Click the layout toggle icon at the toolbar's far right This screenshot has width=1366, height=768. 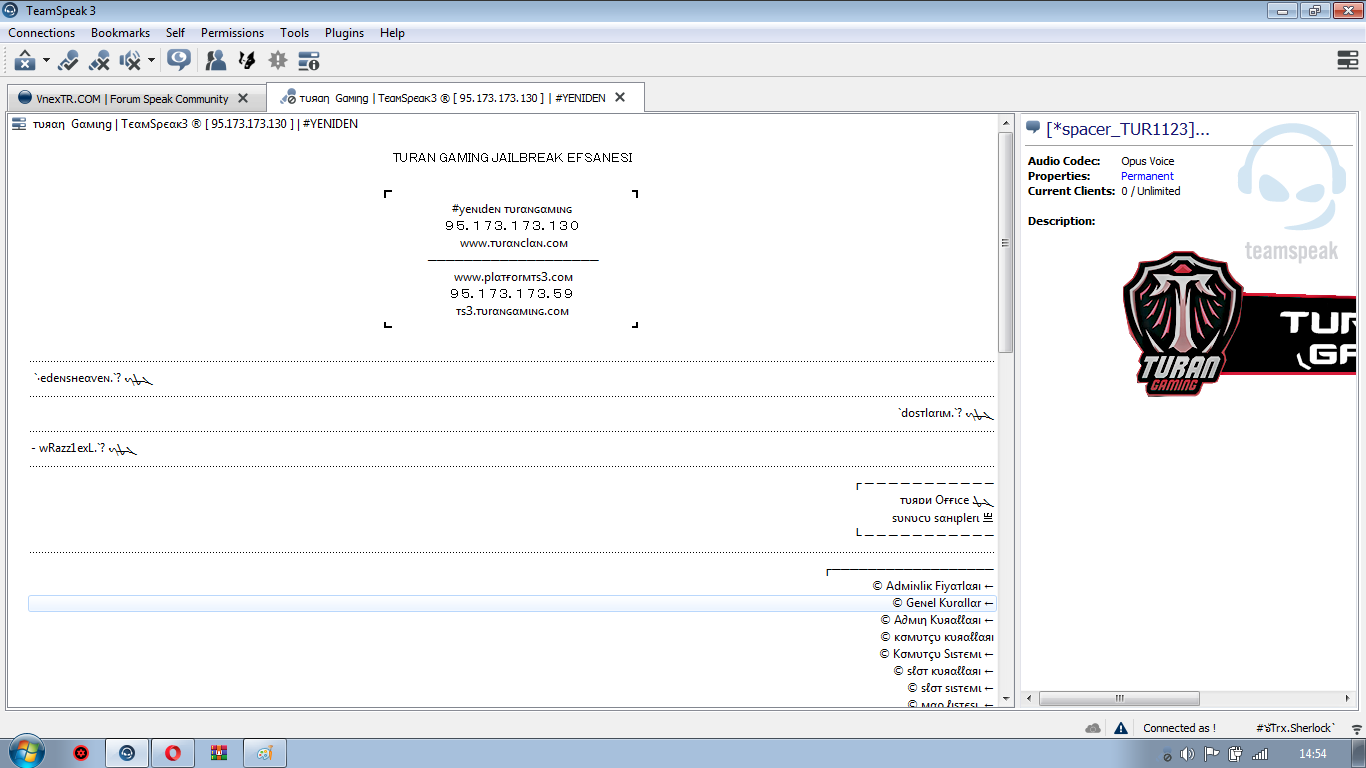1348,61
